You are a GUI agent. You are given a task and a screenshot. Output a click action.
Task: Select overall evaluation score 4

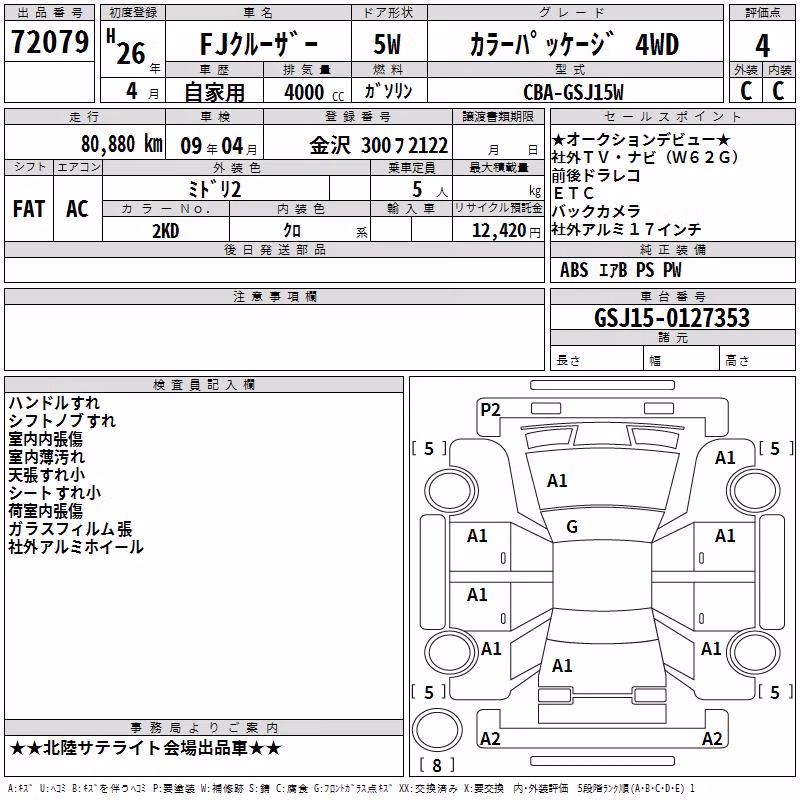pyautogui.click(x=762, y=46)
